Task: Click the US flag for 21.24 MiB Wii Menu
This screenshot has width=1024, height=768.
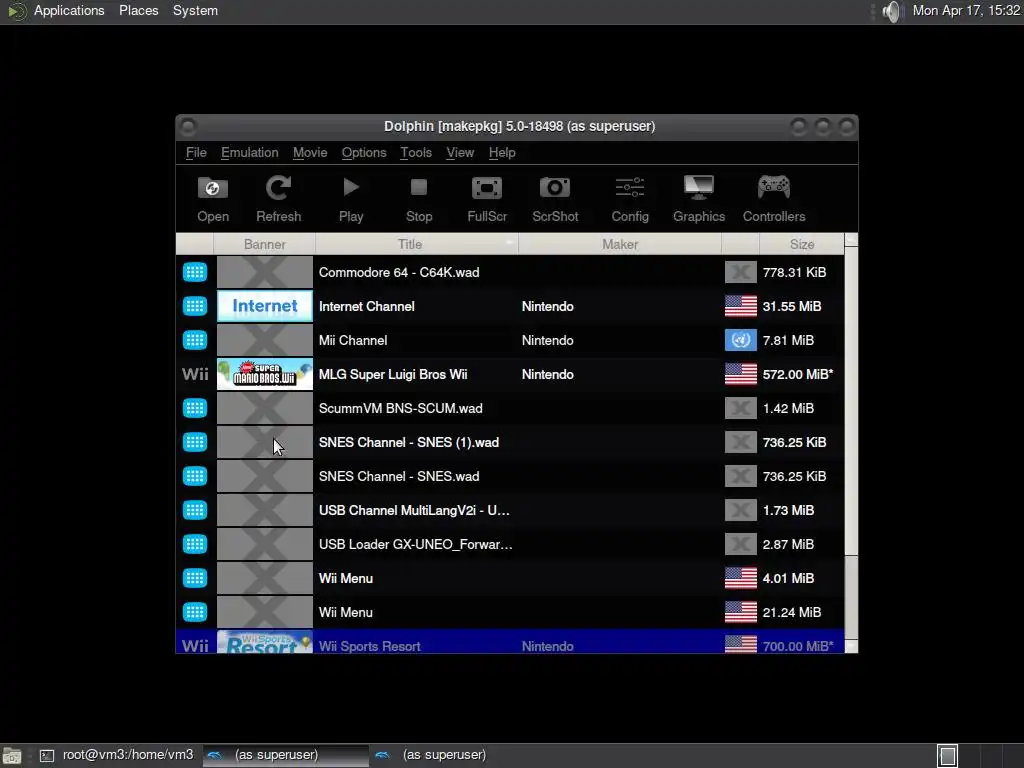Action: point(741,612)
